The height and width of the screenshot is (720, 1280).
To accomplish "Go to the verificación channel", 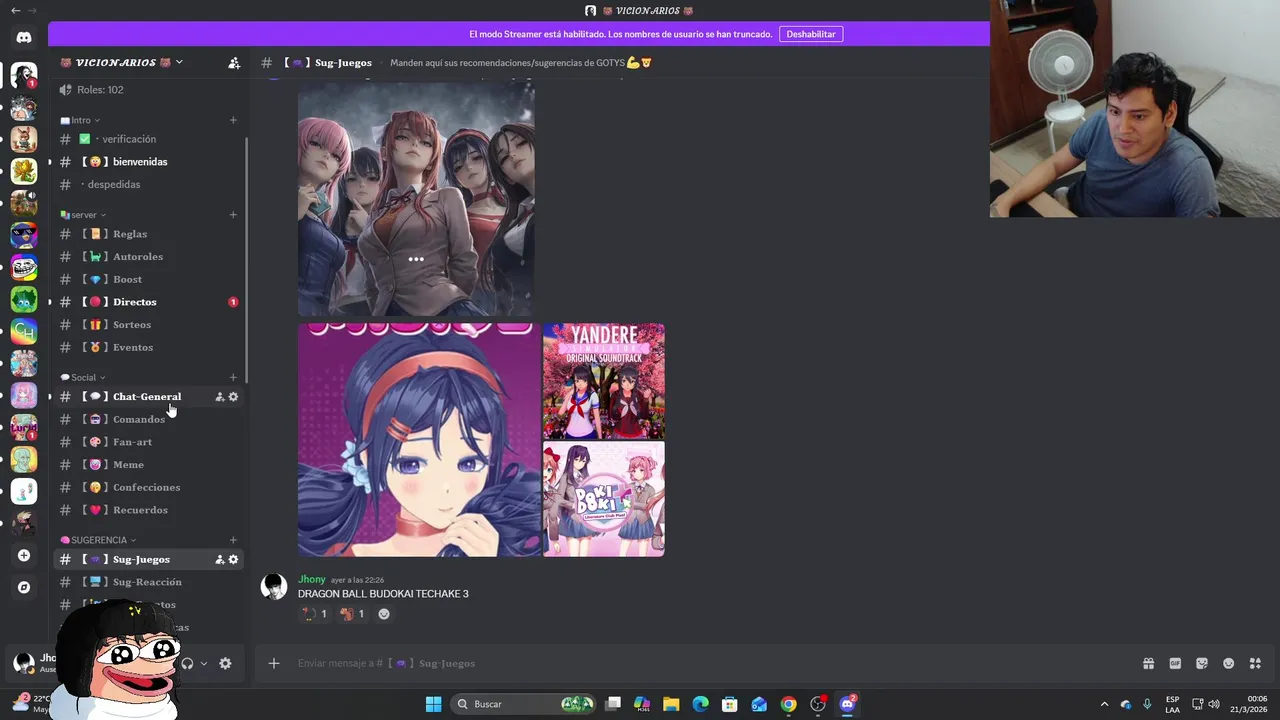I will pyautogui.click(x=148, y=139).
